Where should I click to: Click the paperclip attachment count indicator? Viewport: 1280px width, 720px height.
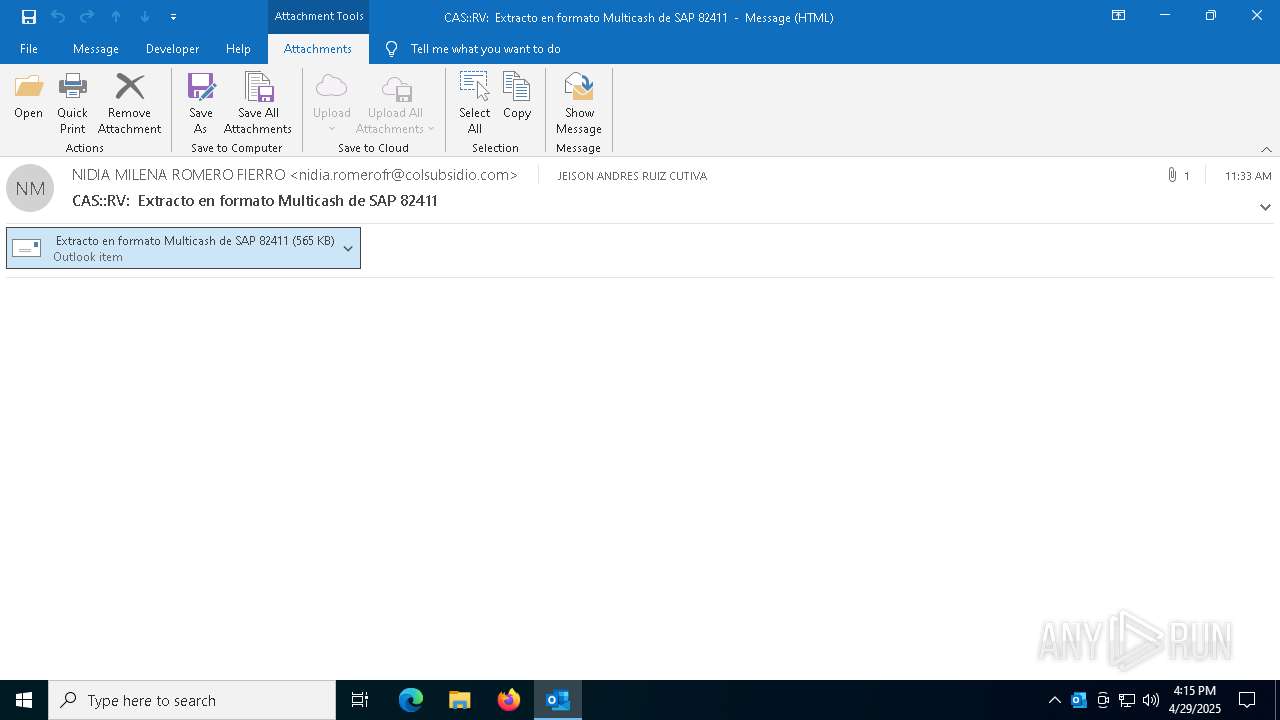click(x=1178, y=175)
